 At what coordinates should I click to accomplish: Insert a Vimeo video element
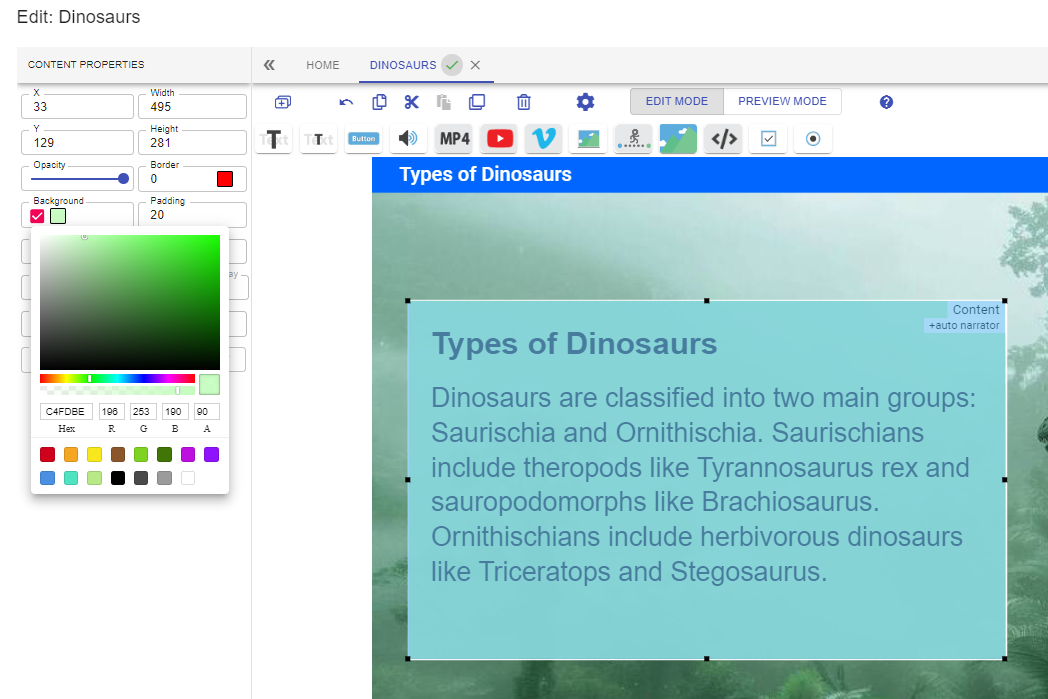(544, 139)
